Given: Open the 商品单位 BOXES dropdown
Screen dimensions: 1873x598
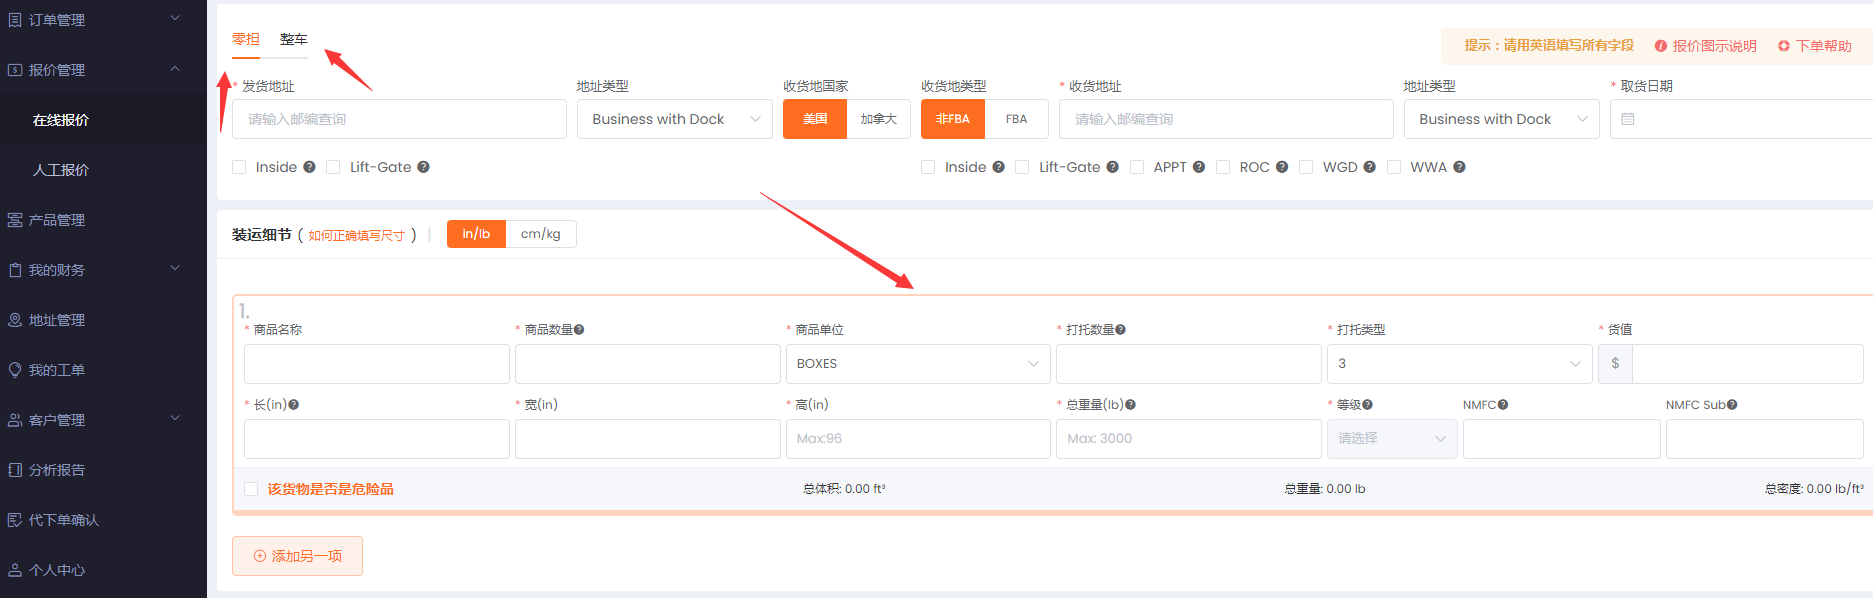Looking at the screenshot, I should click(x=917, y=364).
